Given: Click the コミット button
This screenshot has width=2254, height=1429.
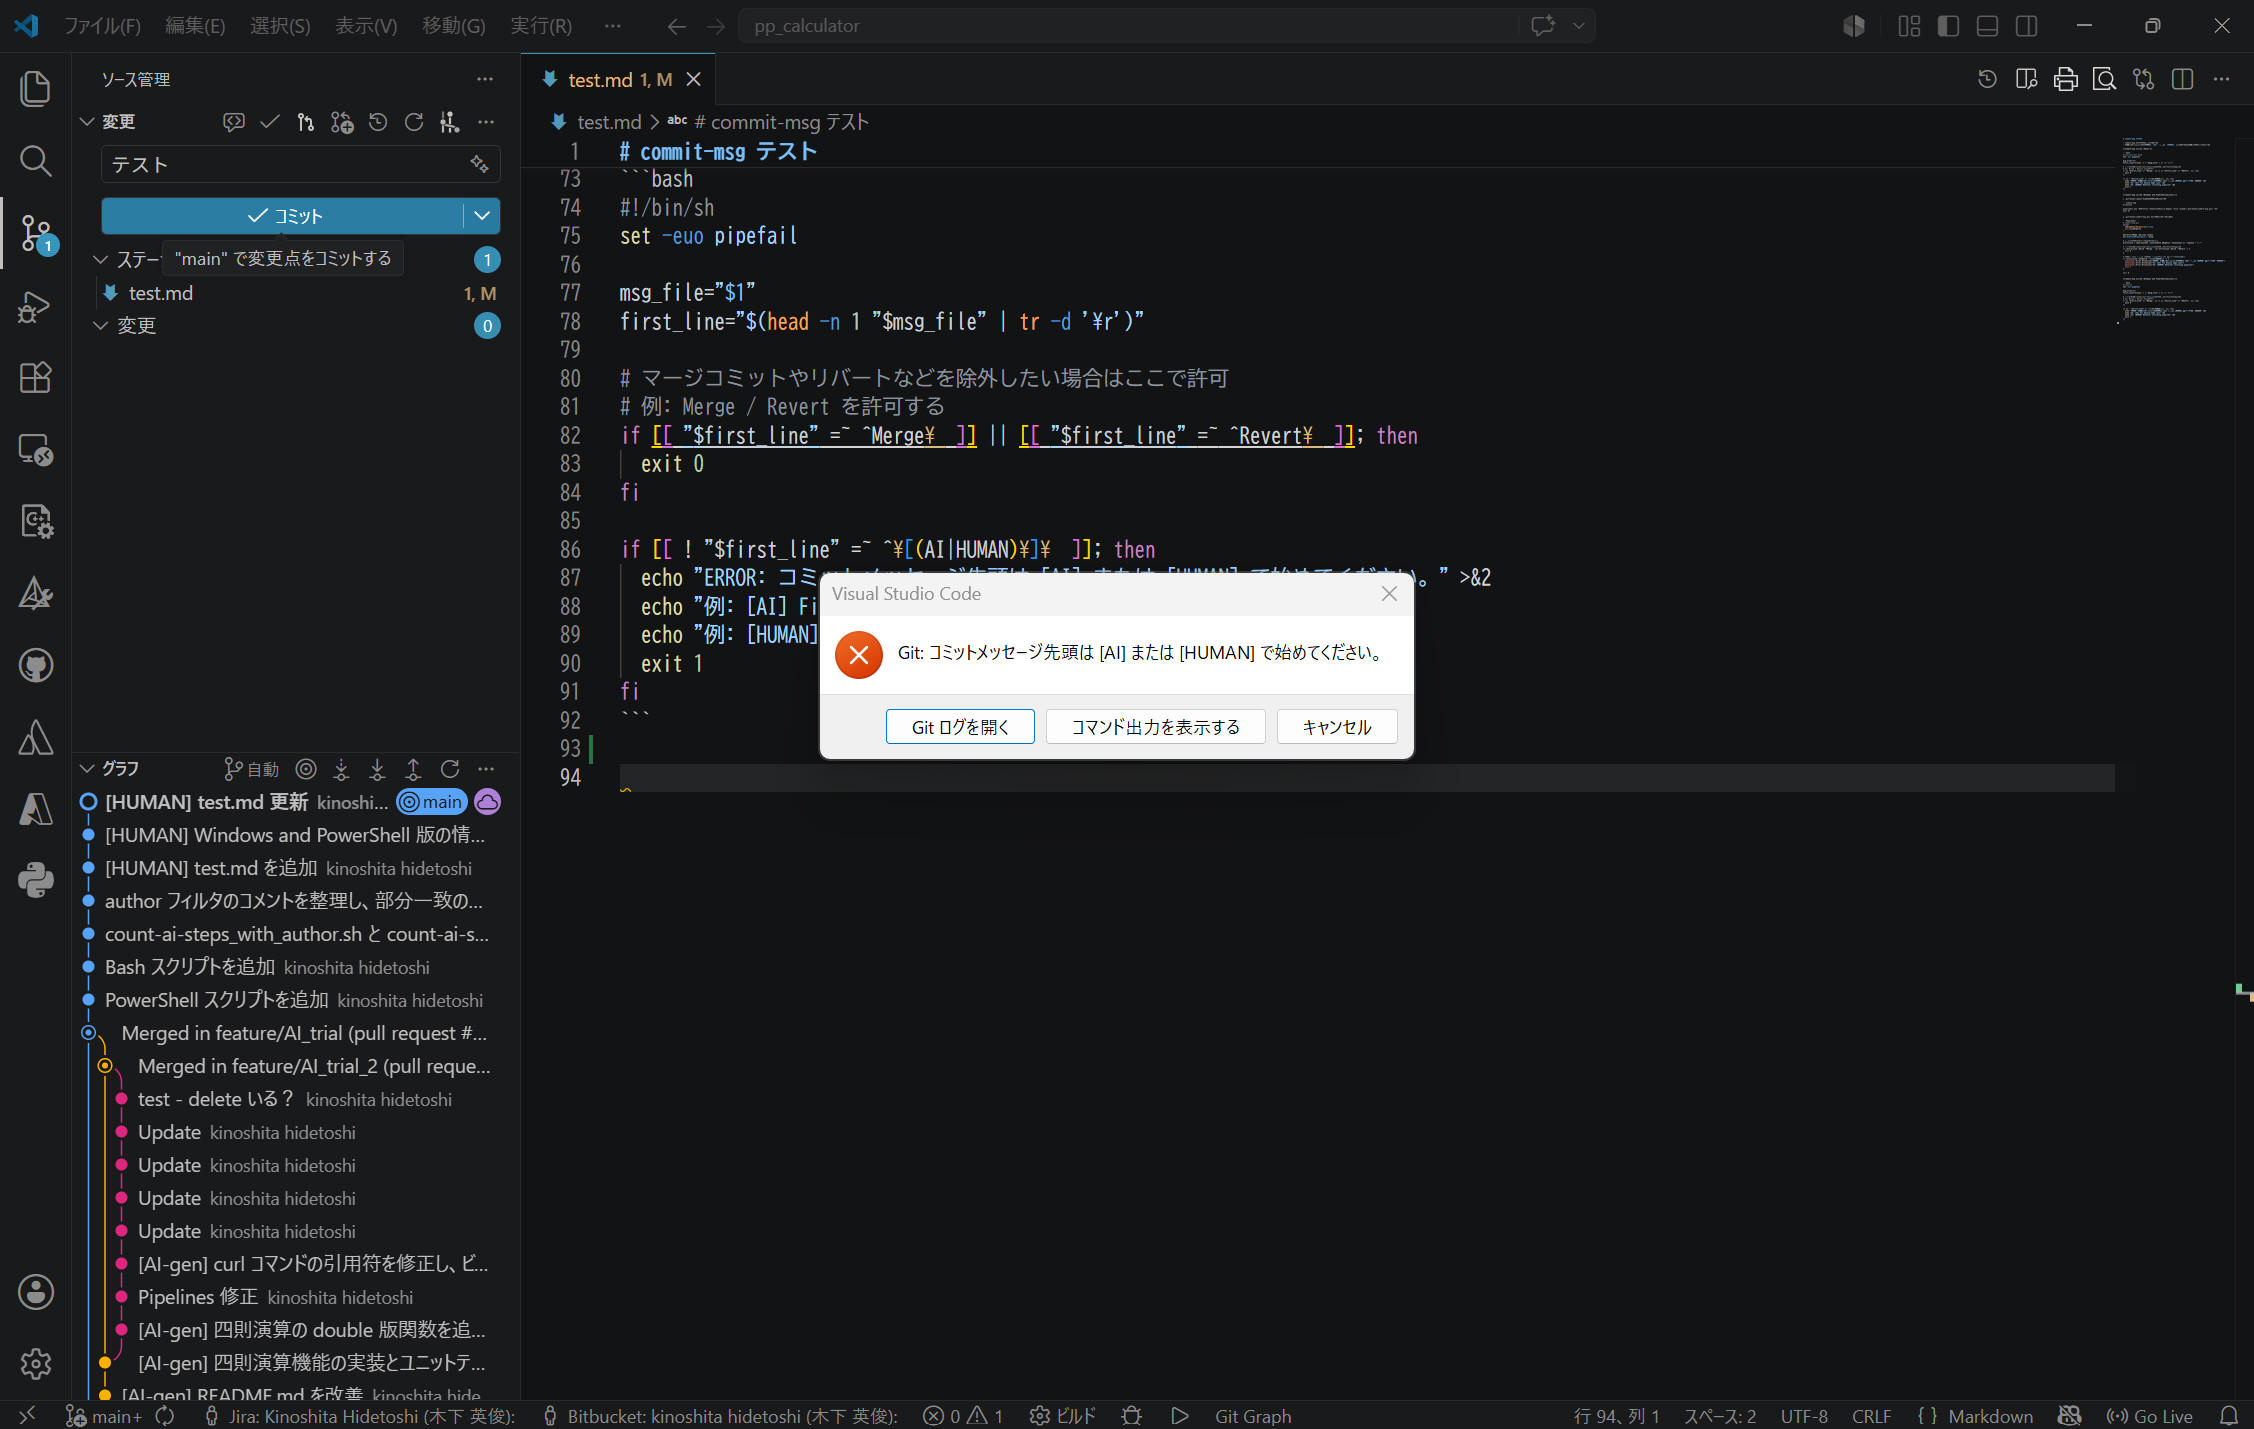Looking at the screenshot, I should point(283,215).
